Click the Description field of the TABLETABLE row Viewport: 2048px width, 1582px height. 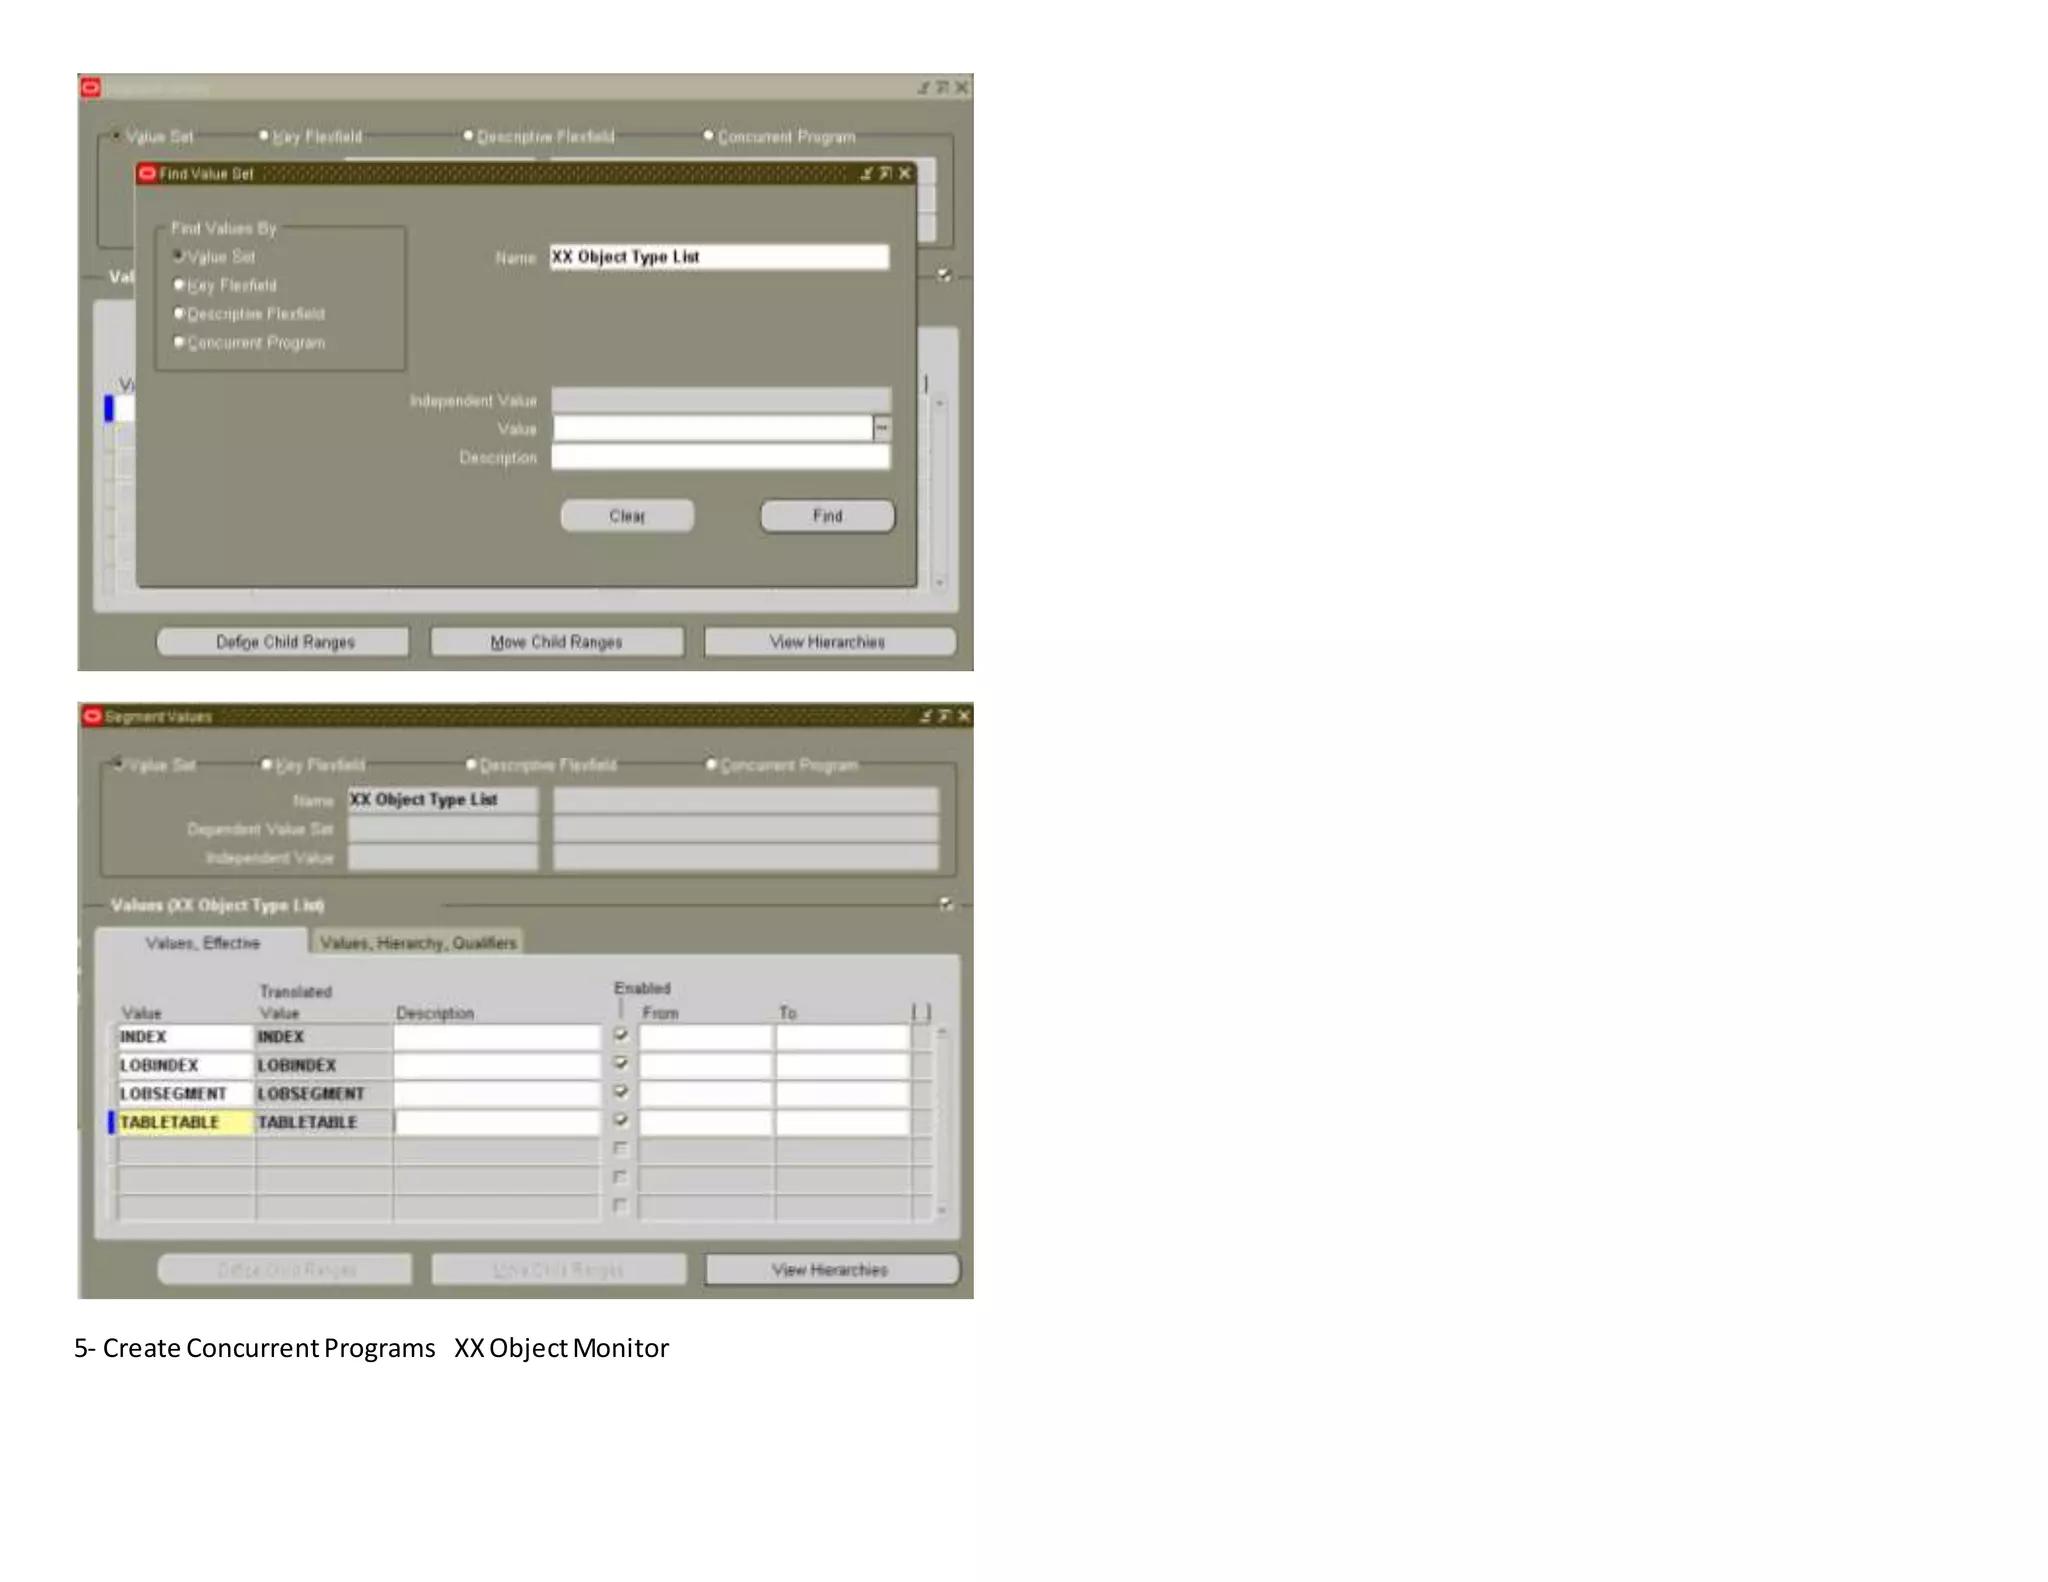tap(497, 1122)
